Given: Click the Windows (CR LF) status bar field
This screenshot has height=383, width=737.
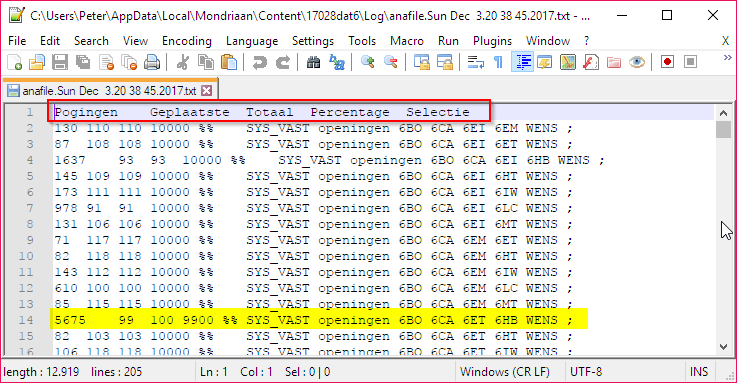Looking at the screenshot, I should pyautogui.click(x=505, y=372).
